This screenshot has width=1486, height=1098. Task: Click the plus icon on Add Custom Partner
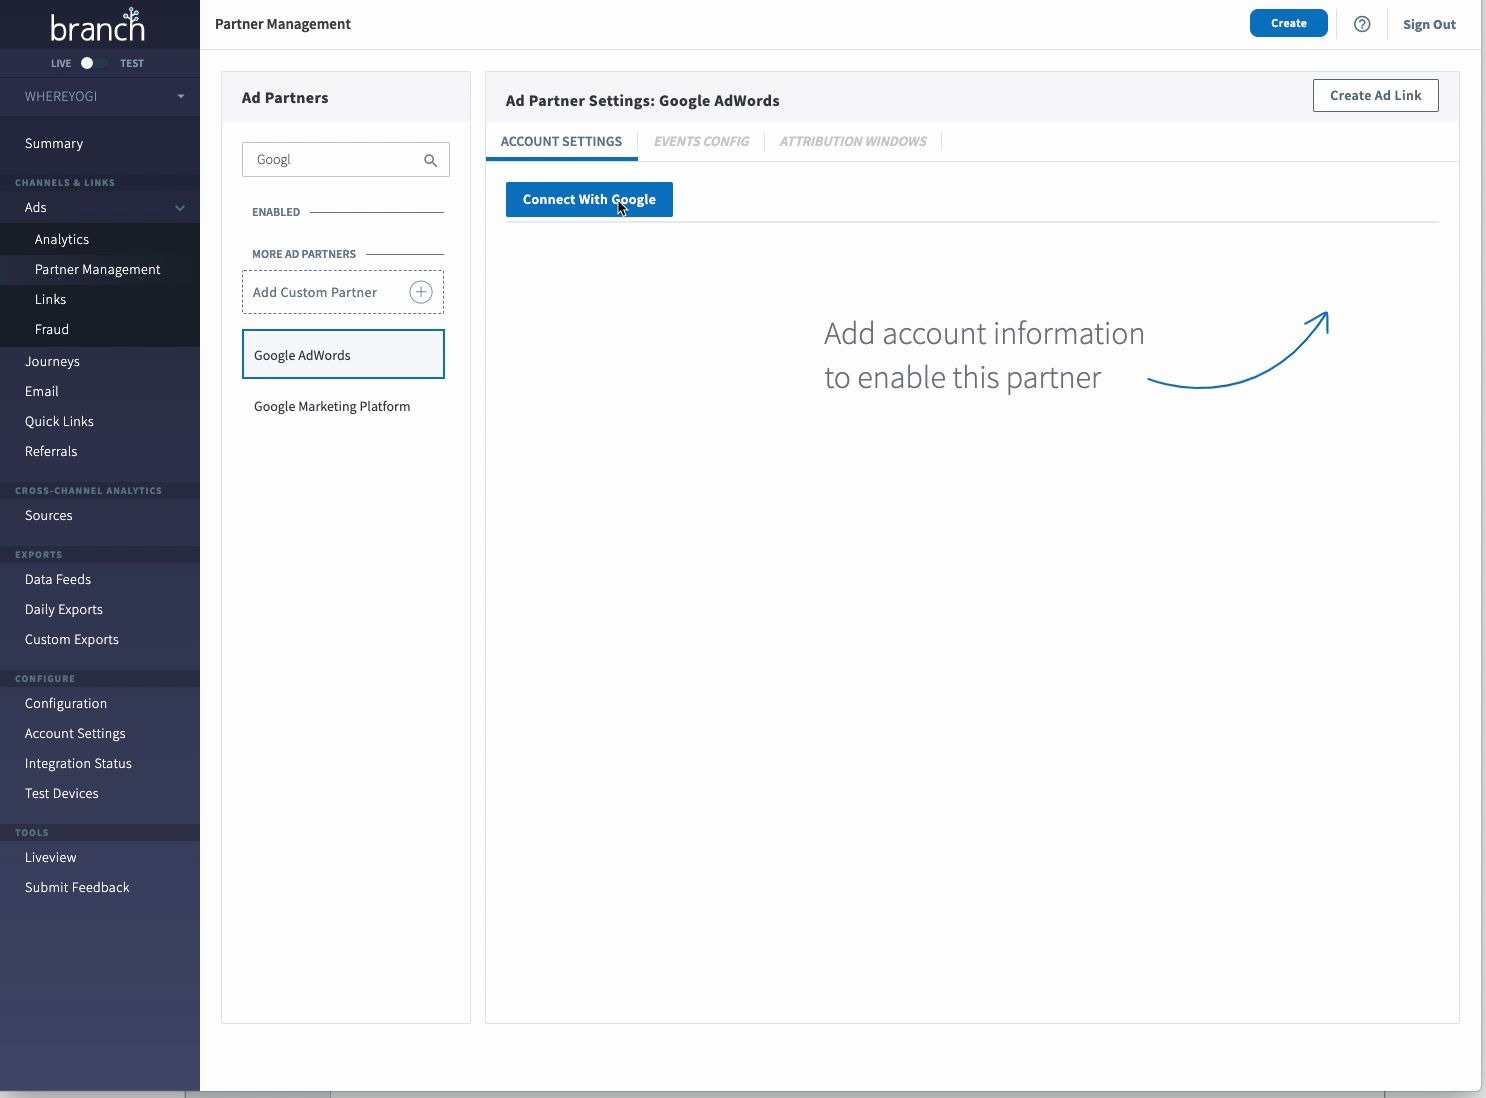tap(421, 292)
